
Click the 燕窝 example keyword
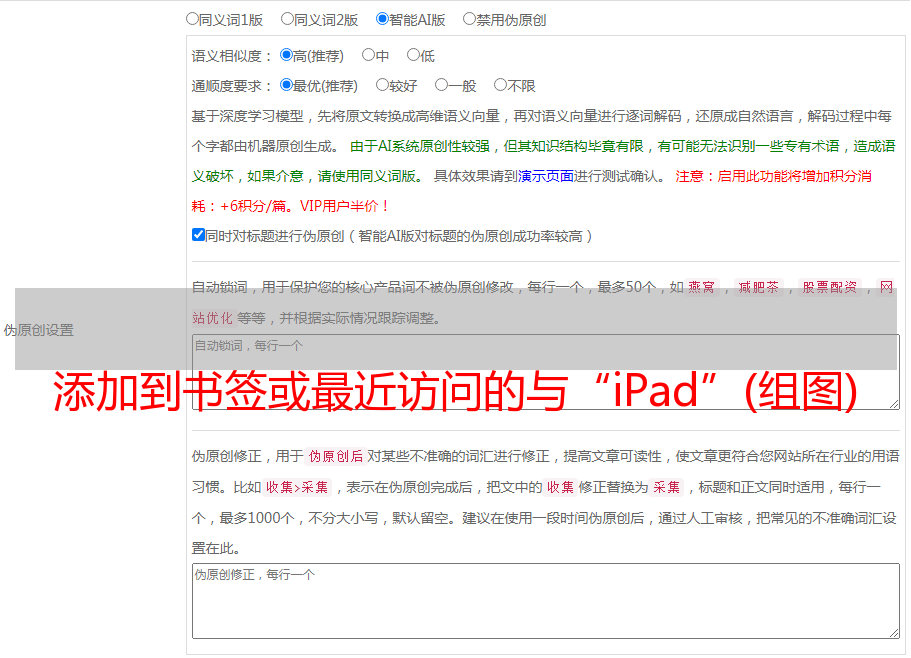pyautogui.click(x=701, y=287)
